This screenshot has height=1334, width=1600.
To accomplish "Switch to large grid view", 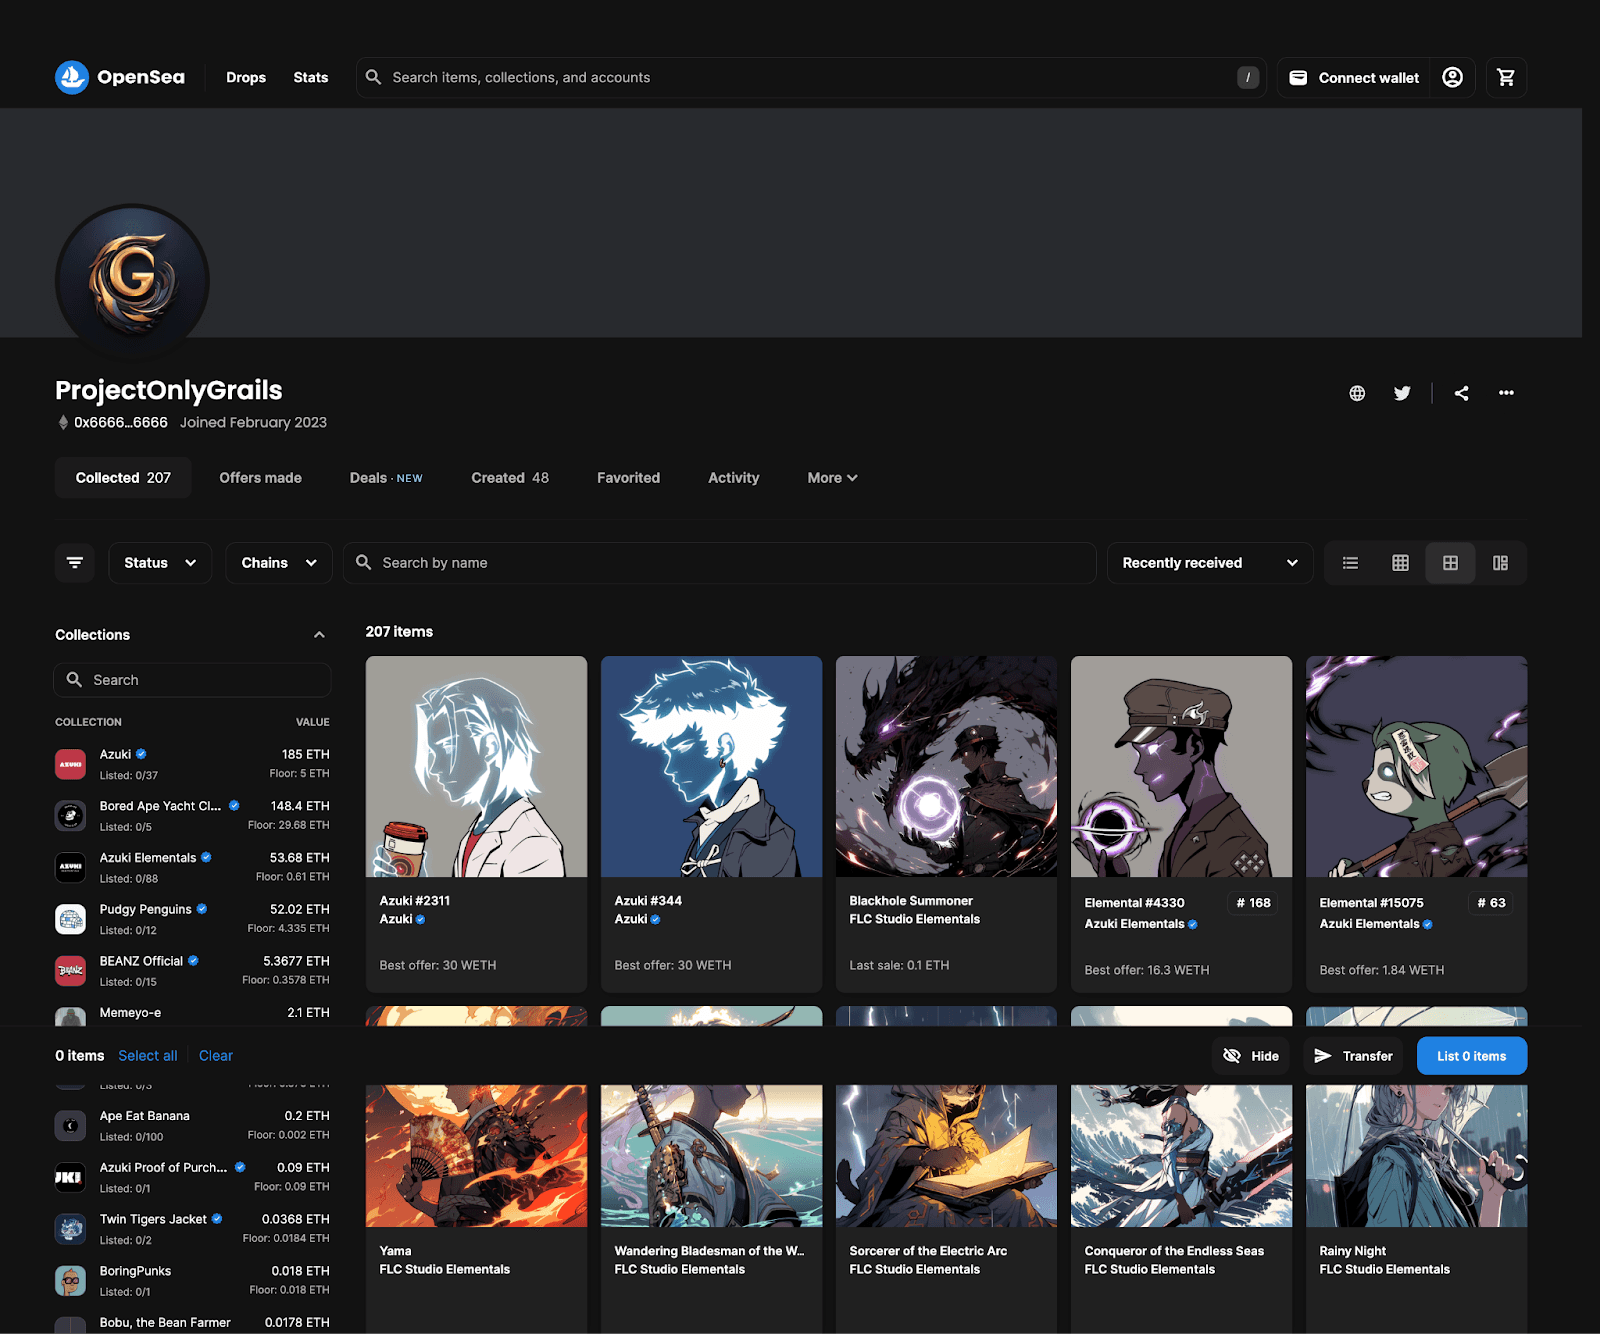I will tap(1450, 563).
